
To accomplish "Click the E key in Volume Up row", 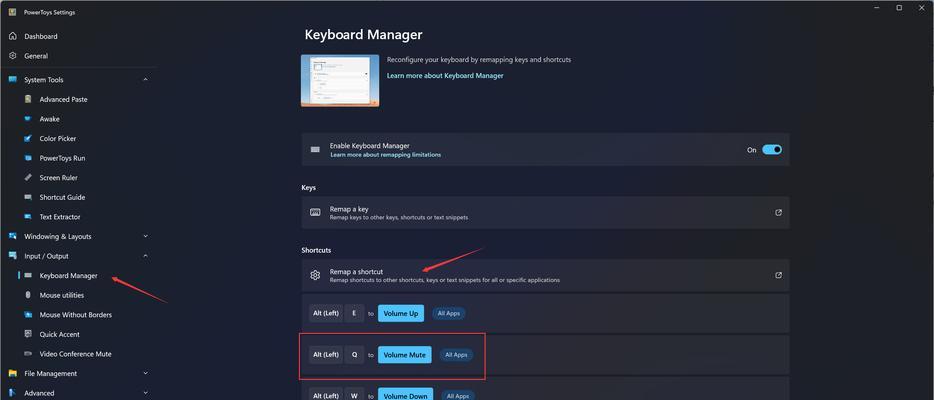I will [354, 313].
